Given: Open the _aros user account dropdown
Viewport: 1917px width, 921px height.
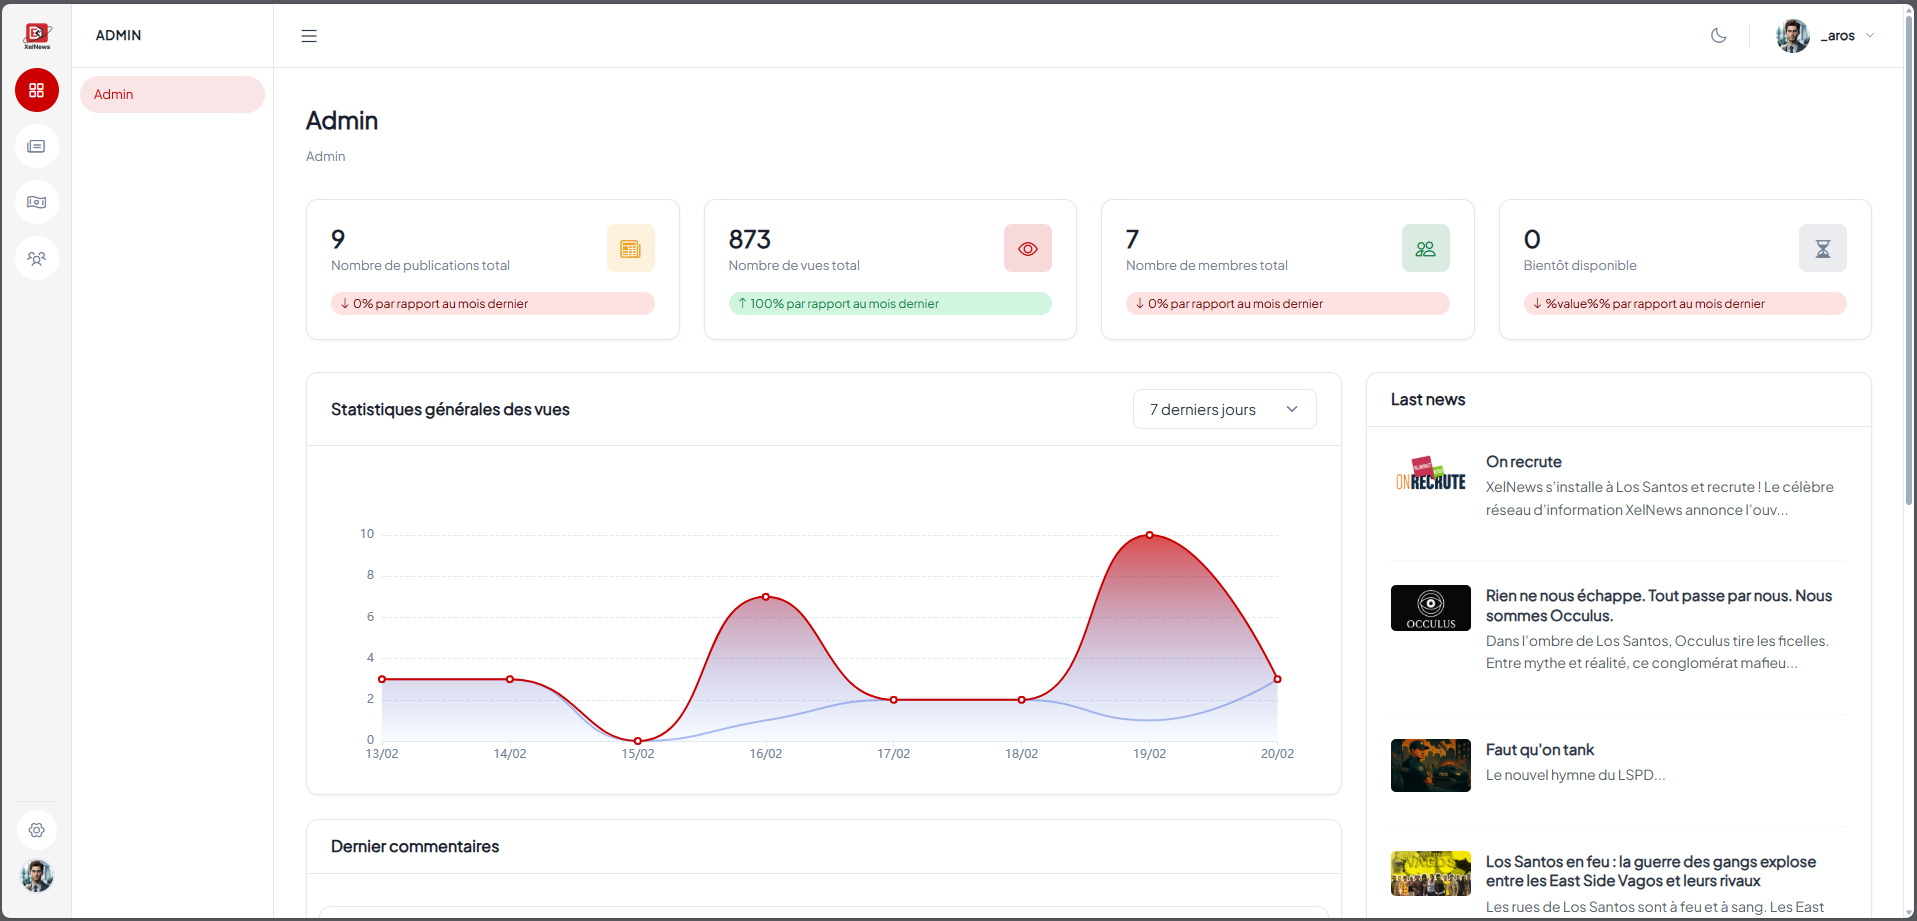Looking at the screenshot, I should pos(1826,36).
